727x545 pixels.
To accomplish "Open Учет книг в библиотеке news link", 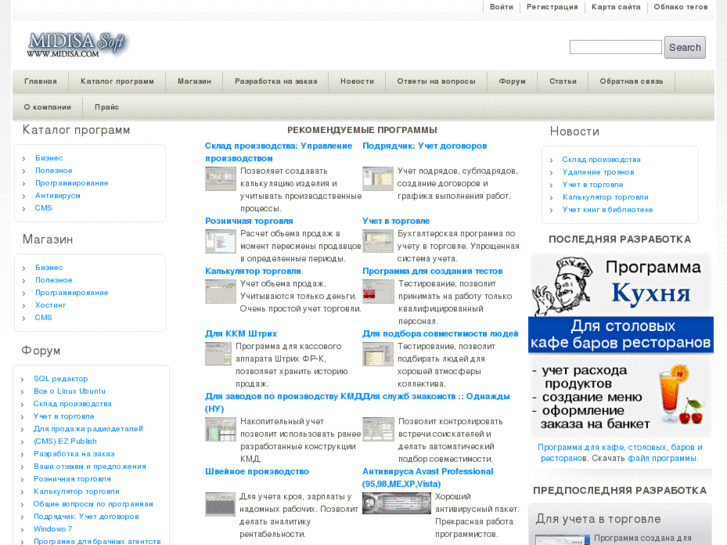I will [x=607, y=210].
